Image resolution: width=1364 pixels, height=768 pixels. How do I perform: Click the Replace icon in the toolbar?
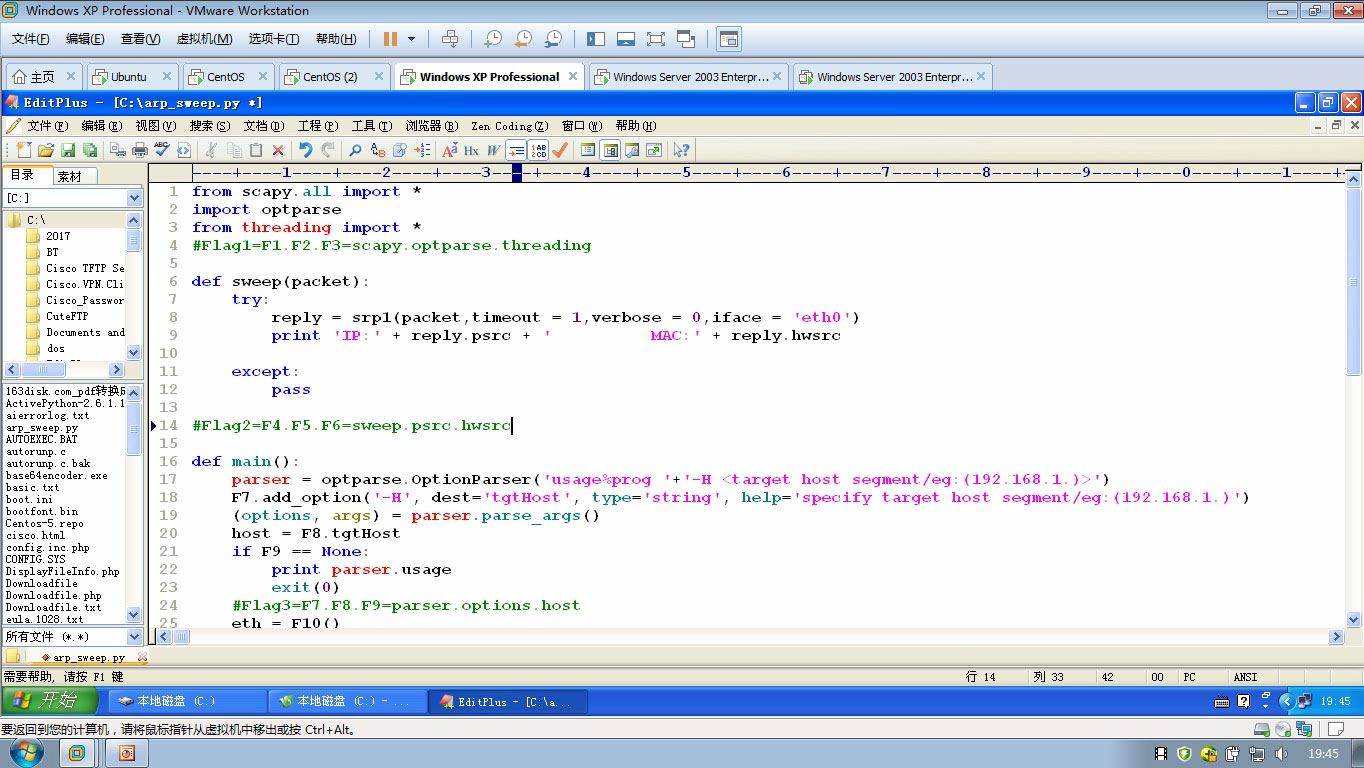[378, 150]
